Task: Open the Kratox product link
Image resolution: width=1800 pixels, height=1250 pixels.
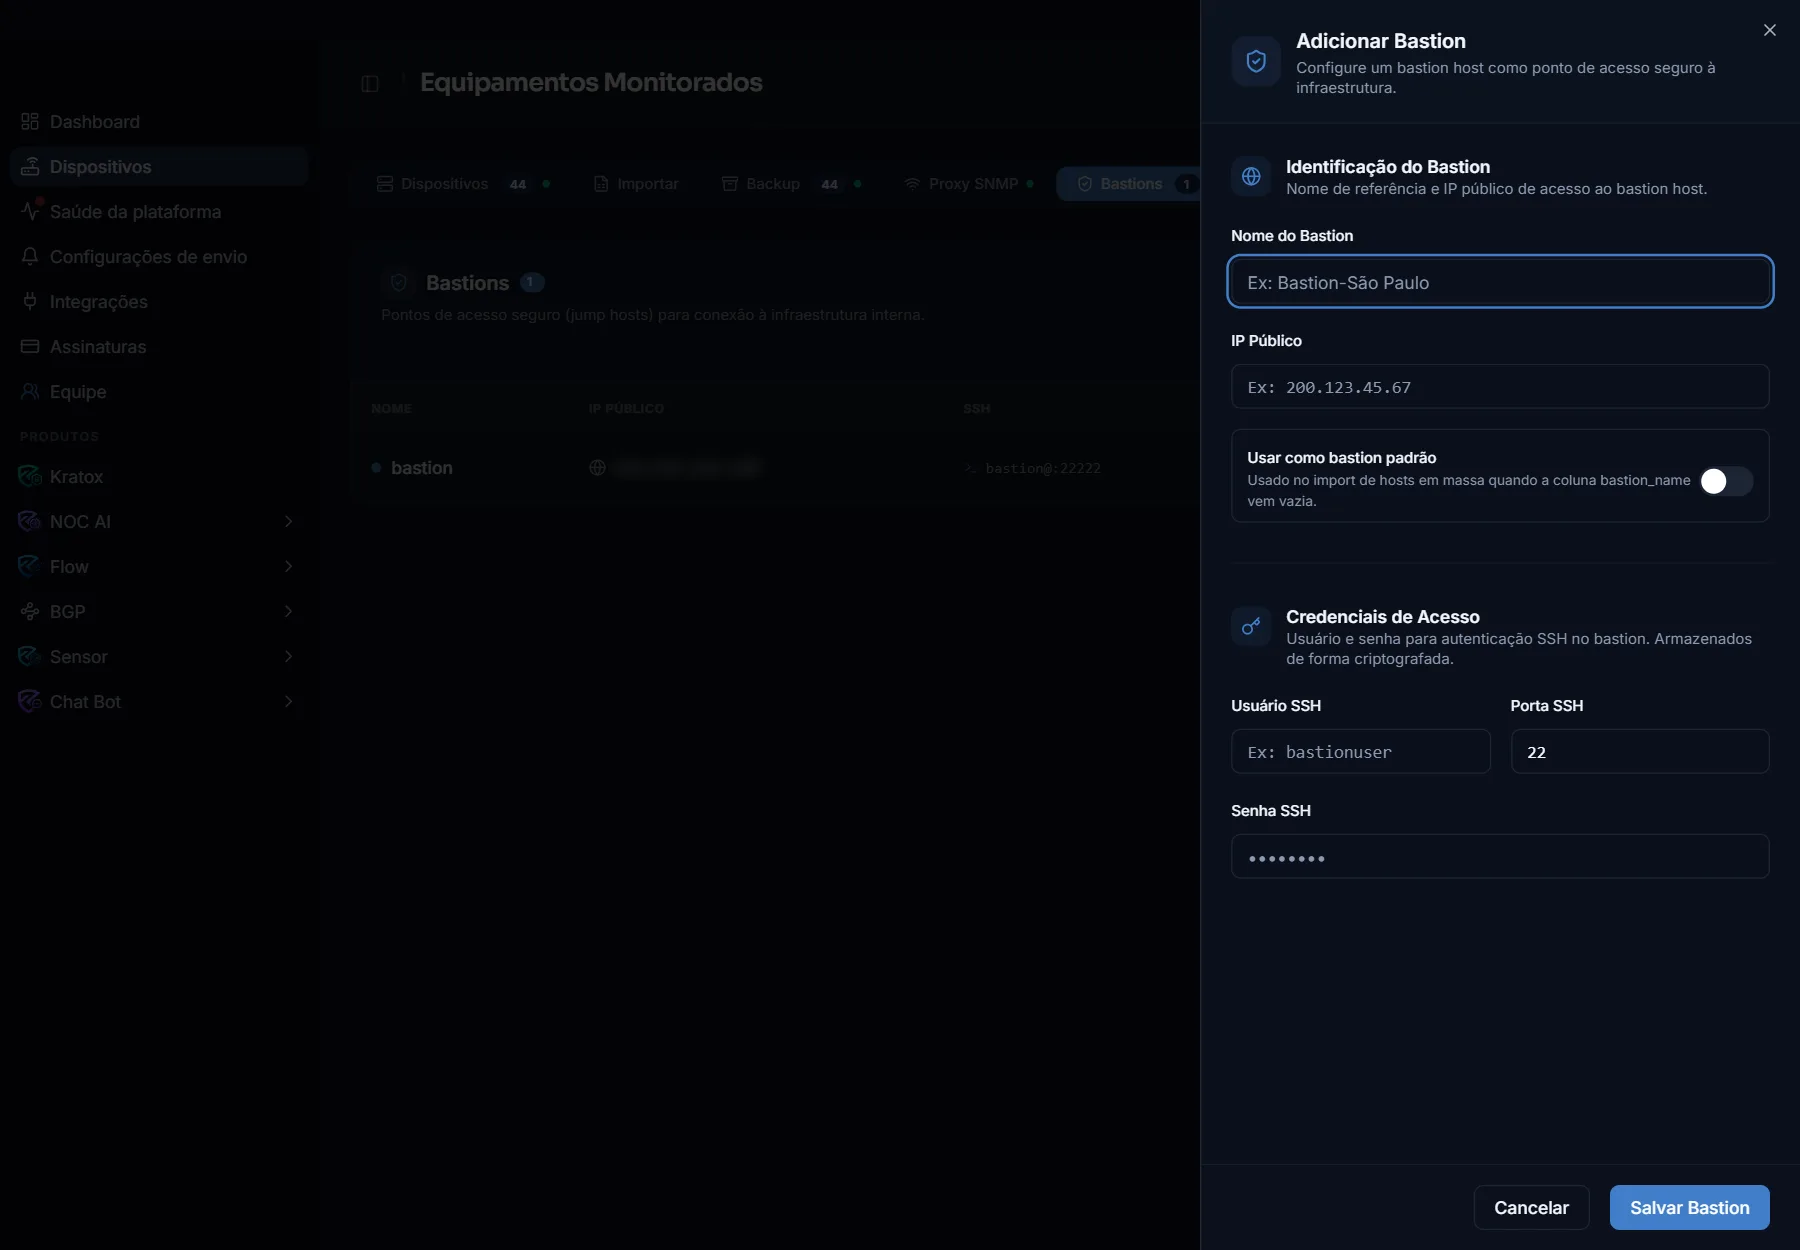Action: click(x=159, y=476)
